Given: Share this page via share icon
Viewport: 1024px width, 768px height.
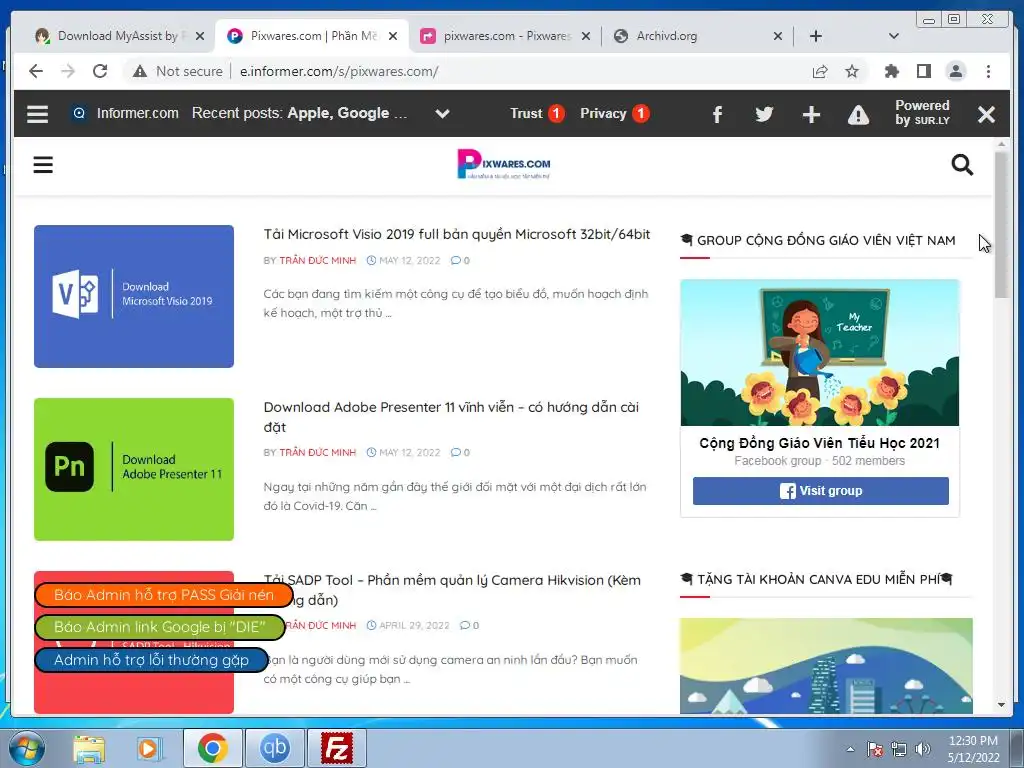Looking at the screenshot, I should [x=820, y=71].
